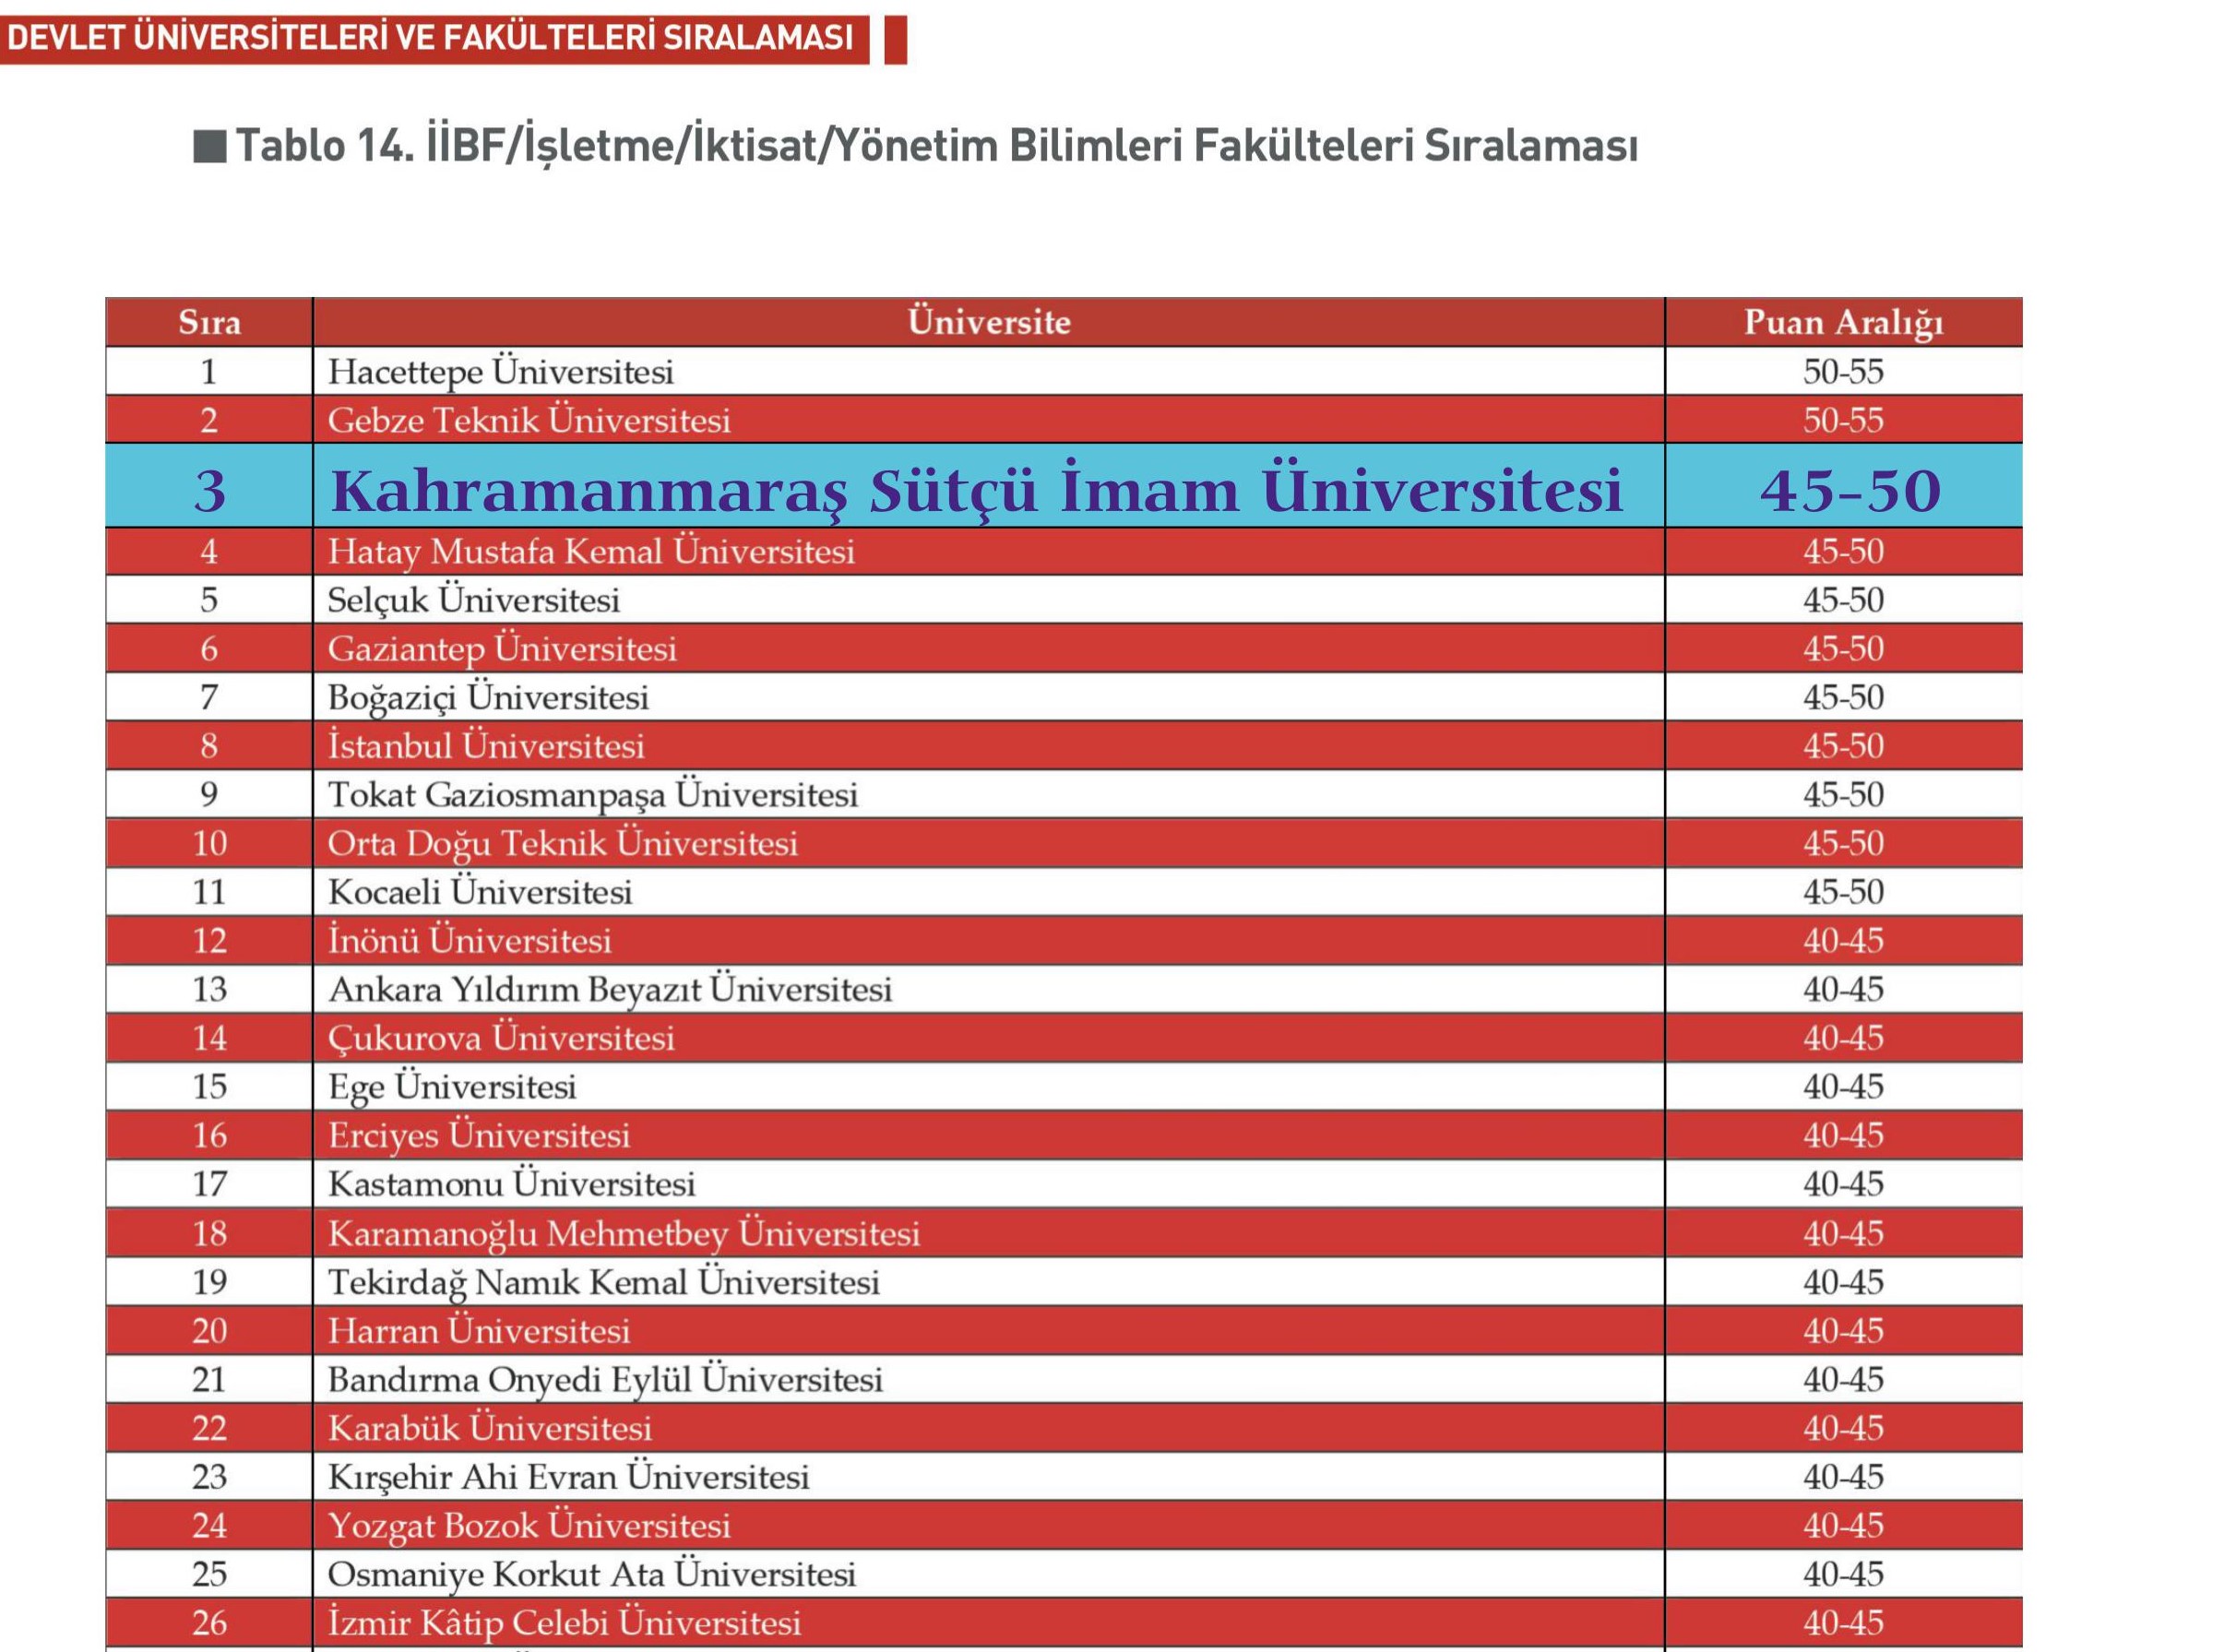Click the Sıra column header

[209, 322]
